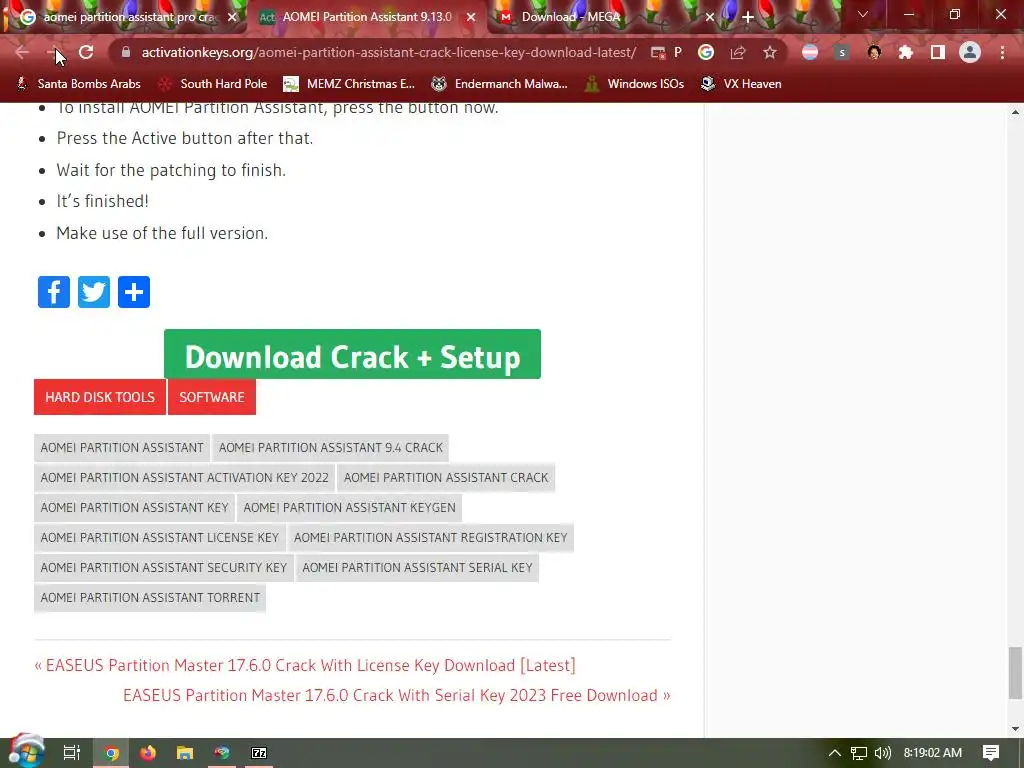Open Endermanch Malware bookmark
This screenshot has width=1024, height=768.
500,84
